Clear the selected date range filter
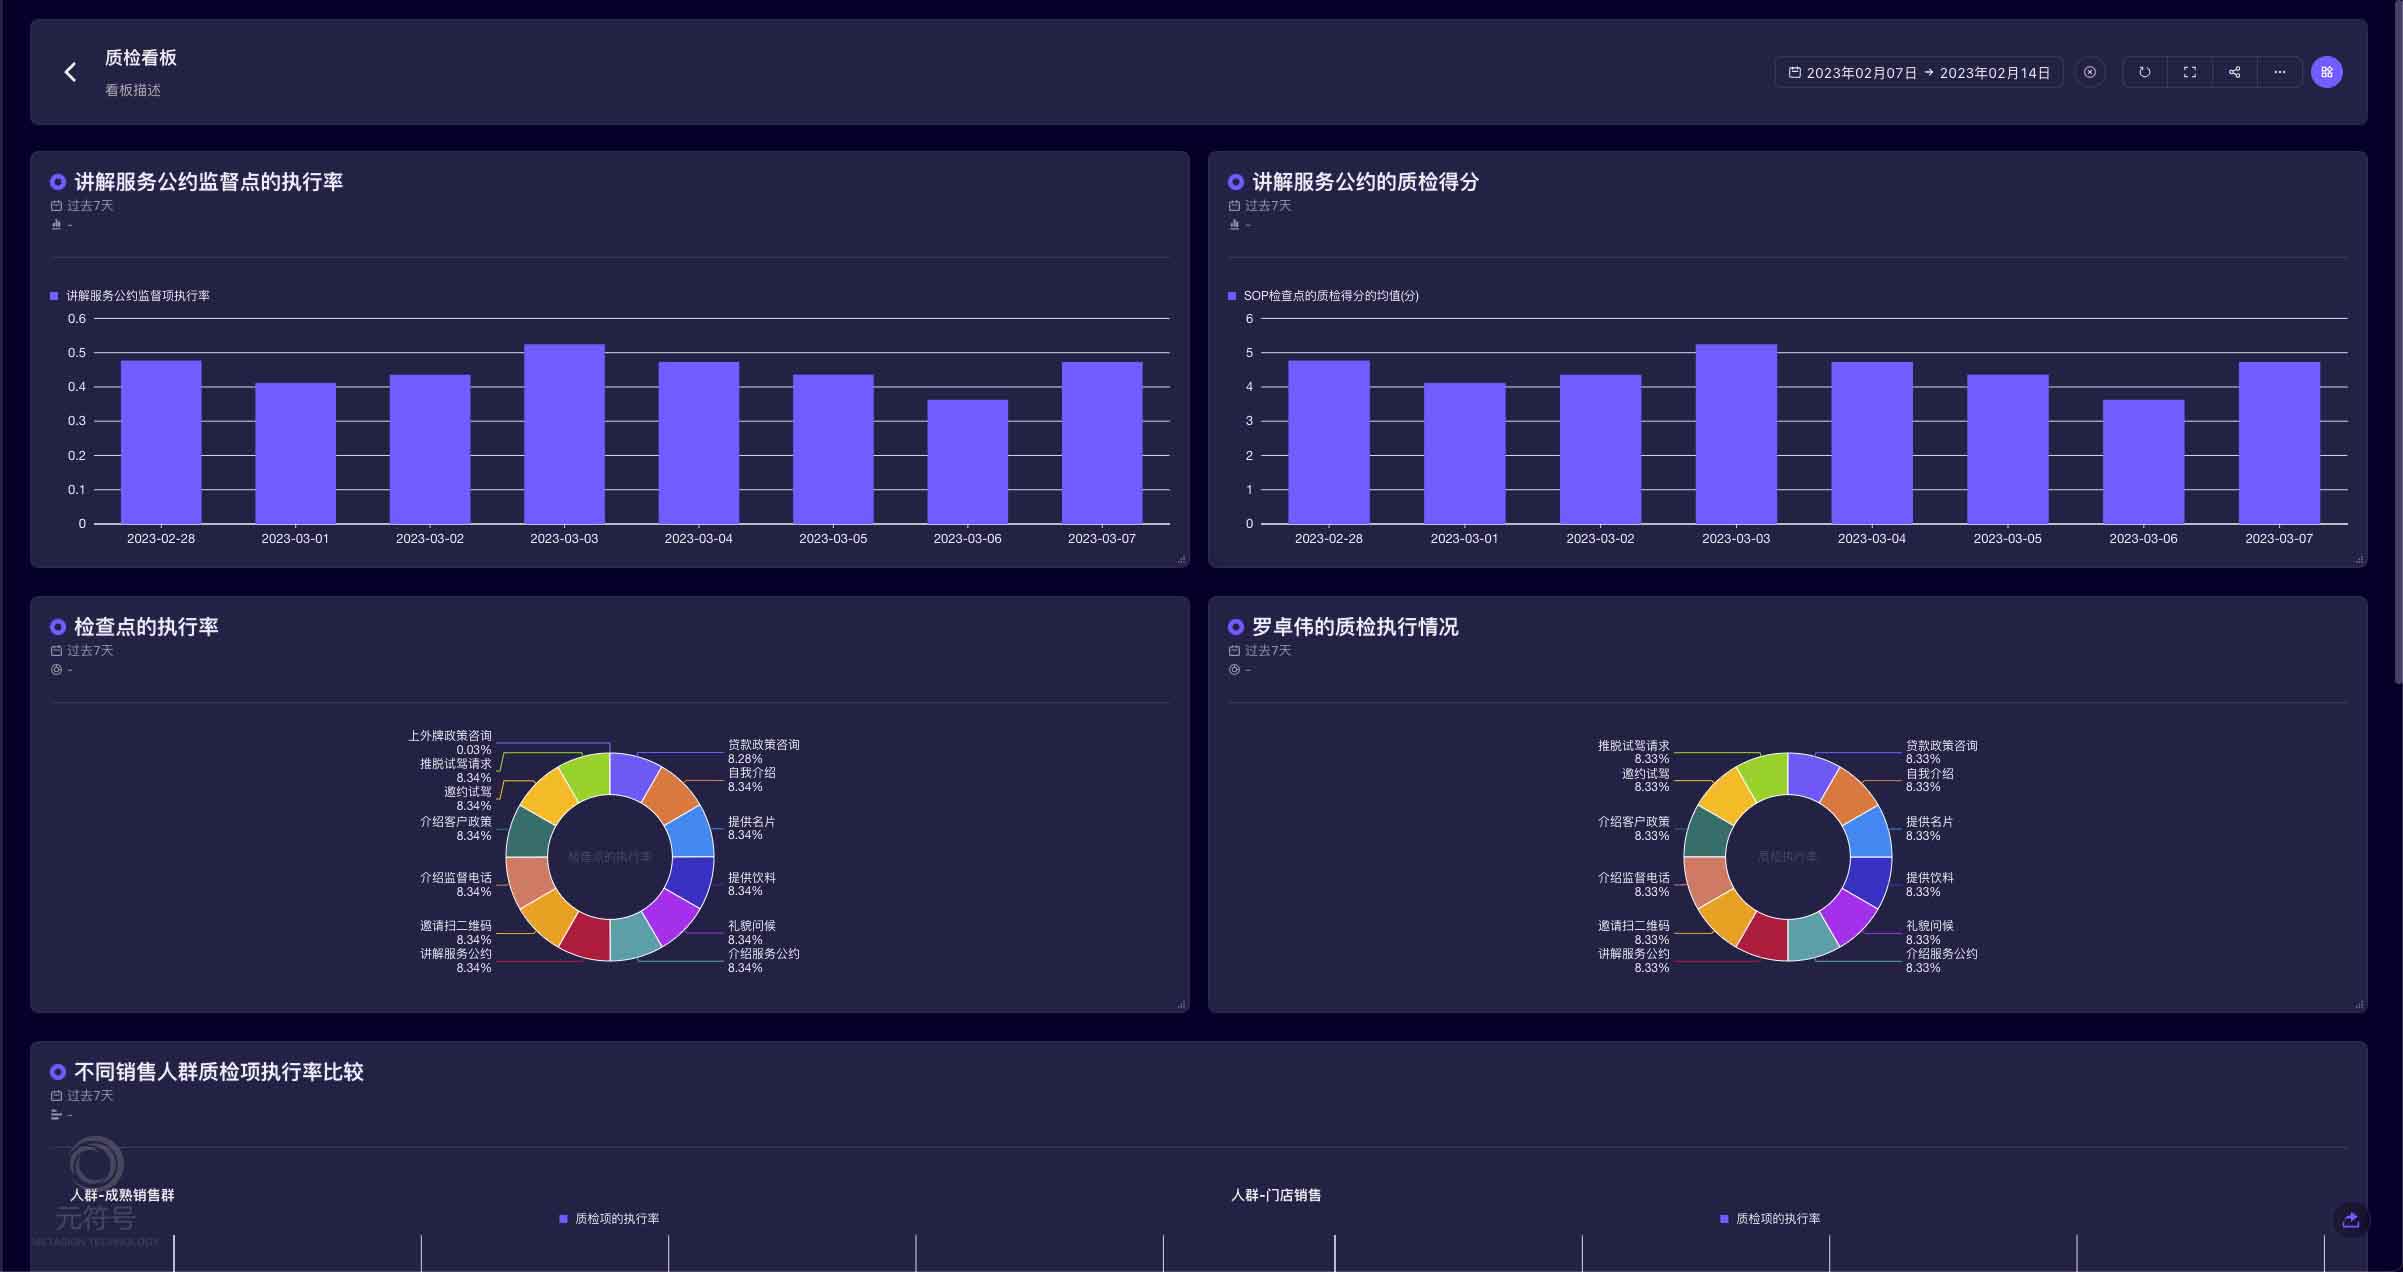This screenshot has height=1272, width=2403. [2089, 72]
